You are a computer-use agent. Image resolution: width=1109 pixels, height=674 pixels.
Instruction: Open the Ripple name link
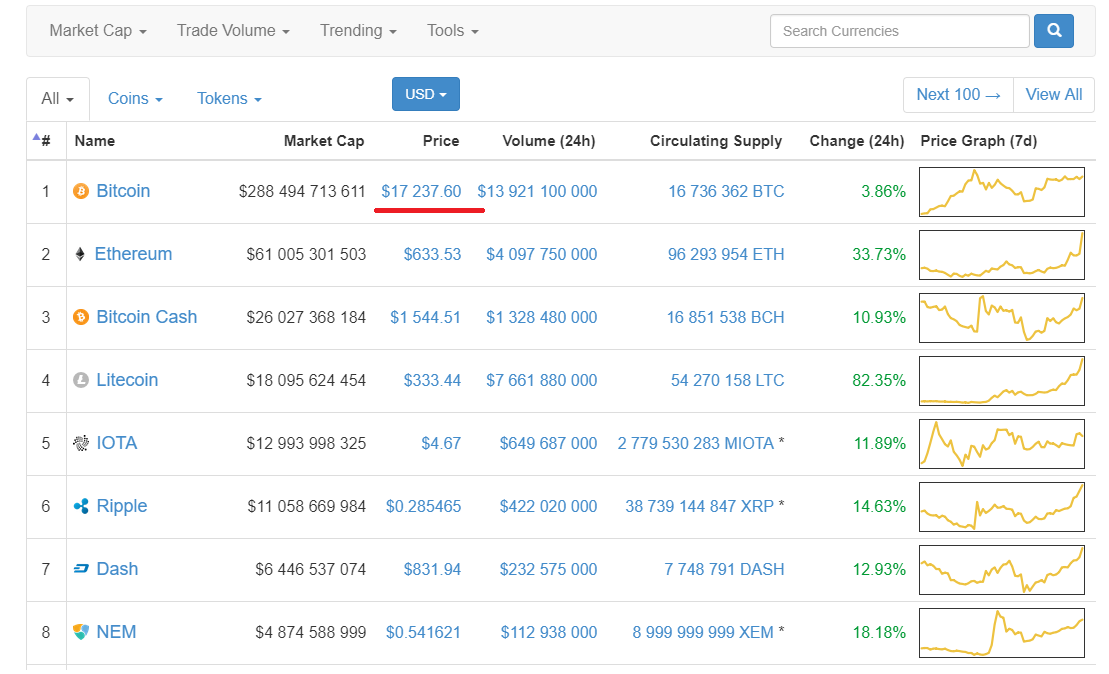point(122,506)
